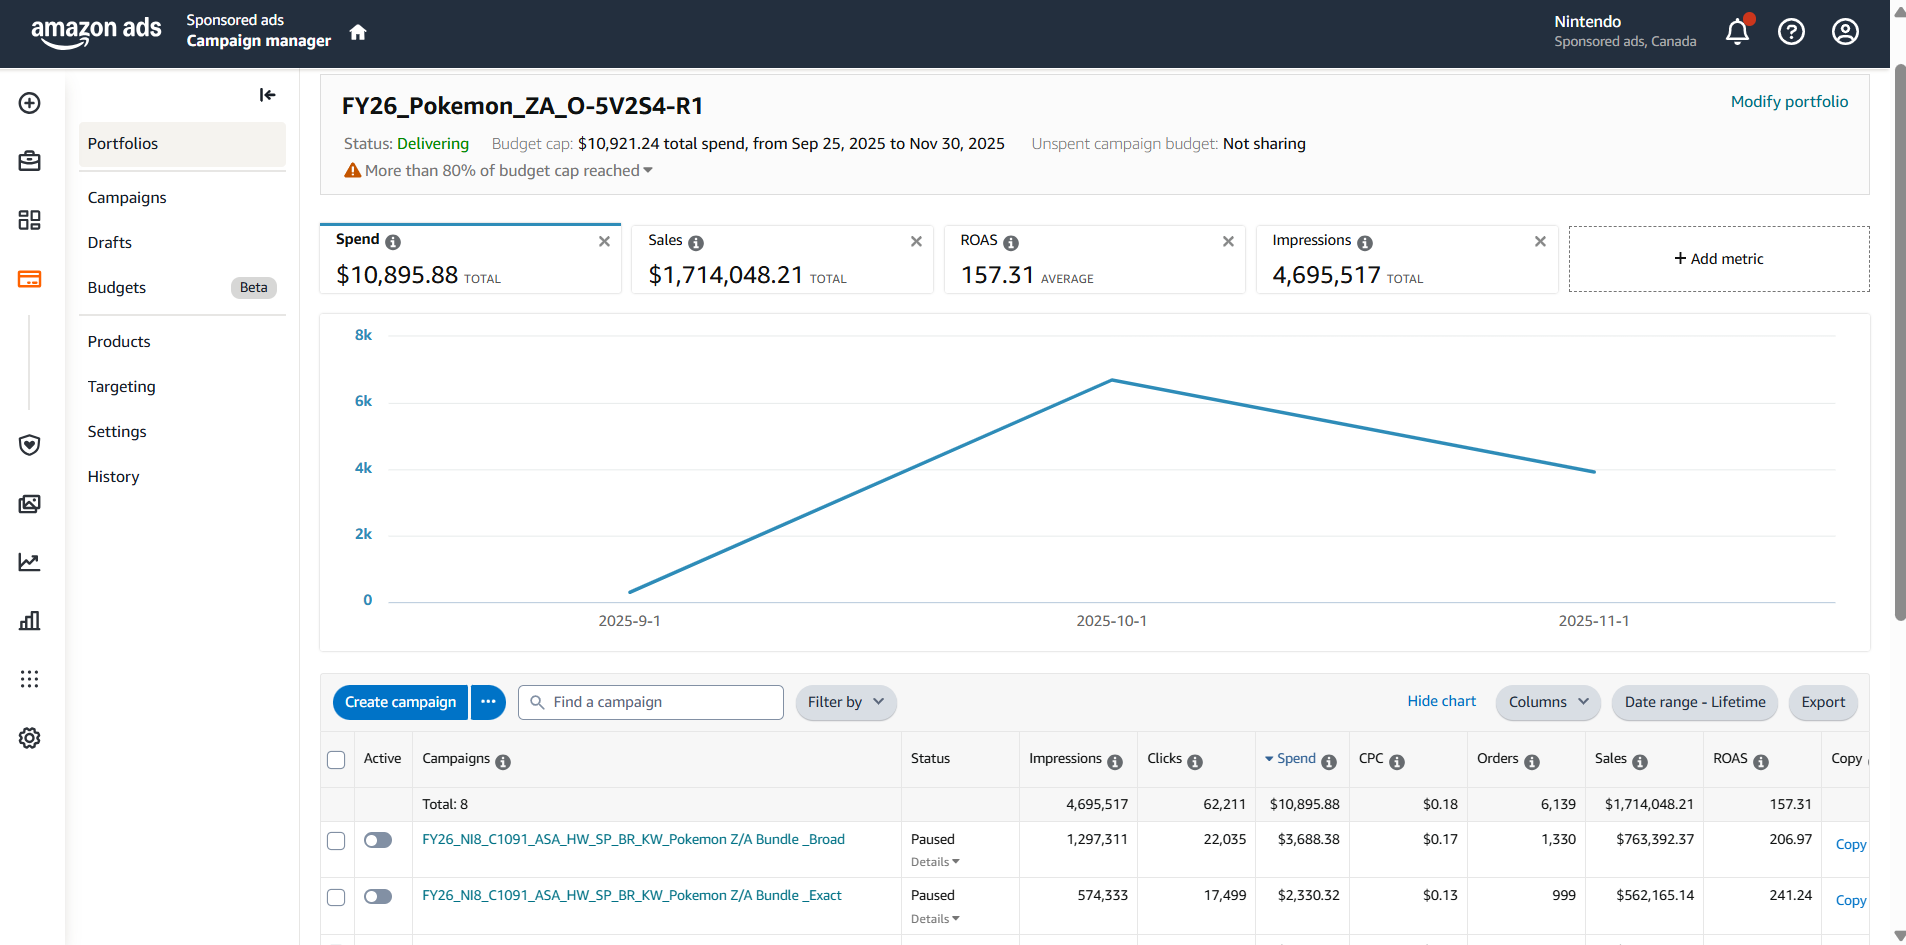Open the help question mark icon
Screen dimensions: 1906x945
pos(1791,32)
